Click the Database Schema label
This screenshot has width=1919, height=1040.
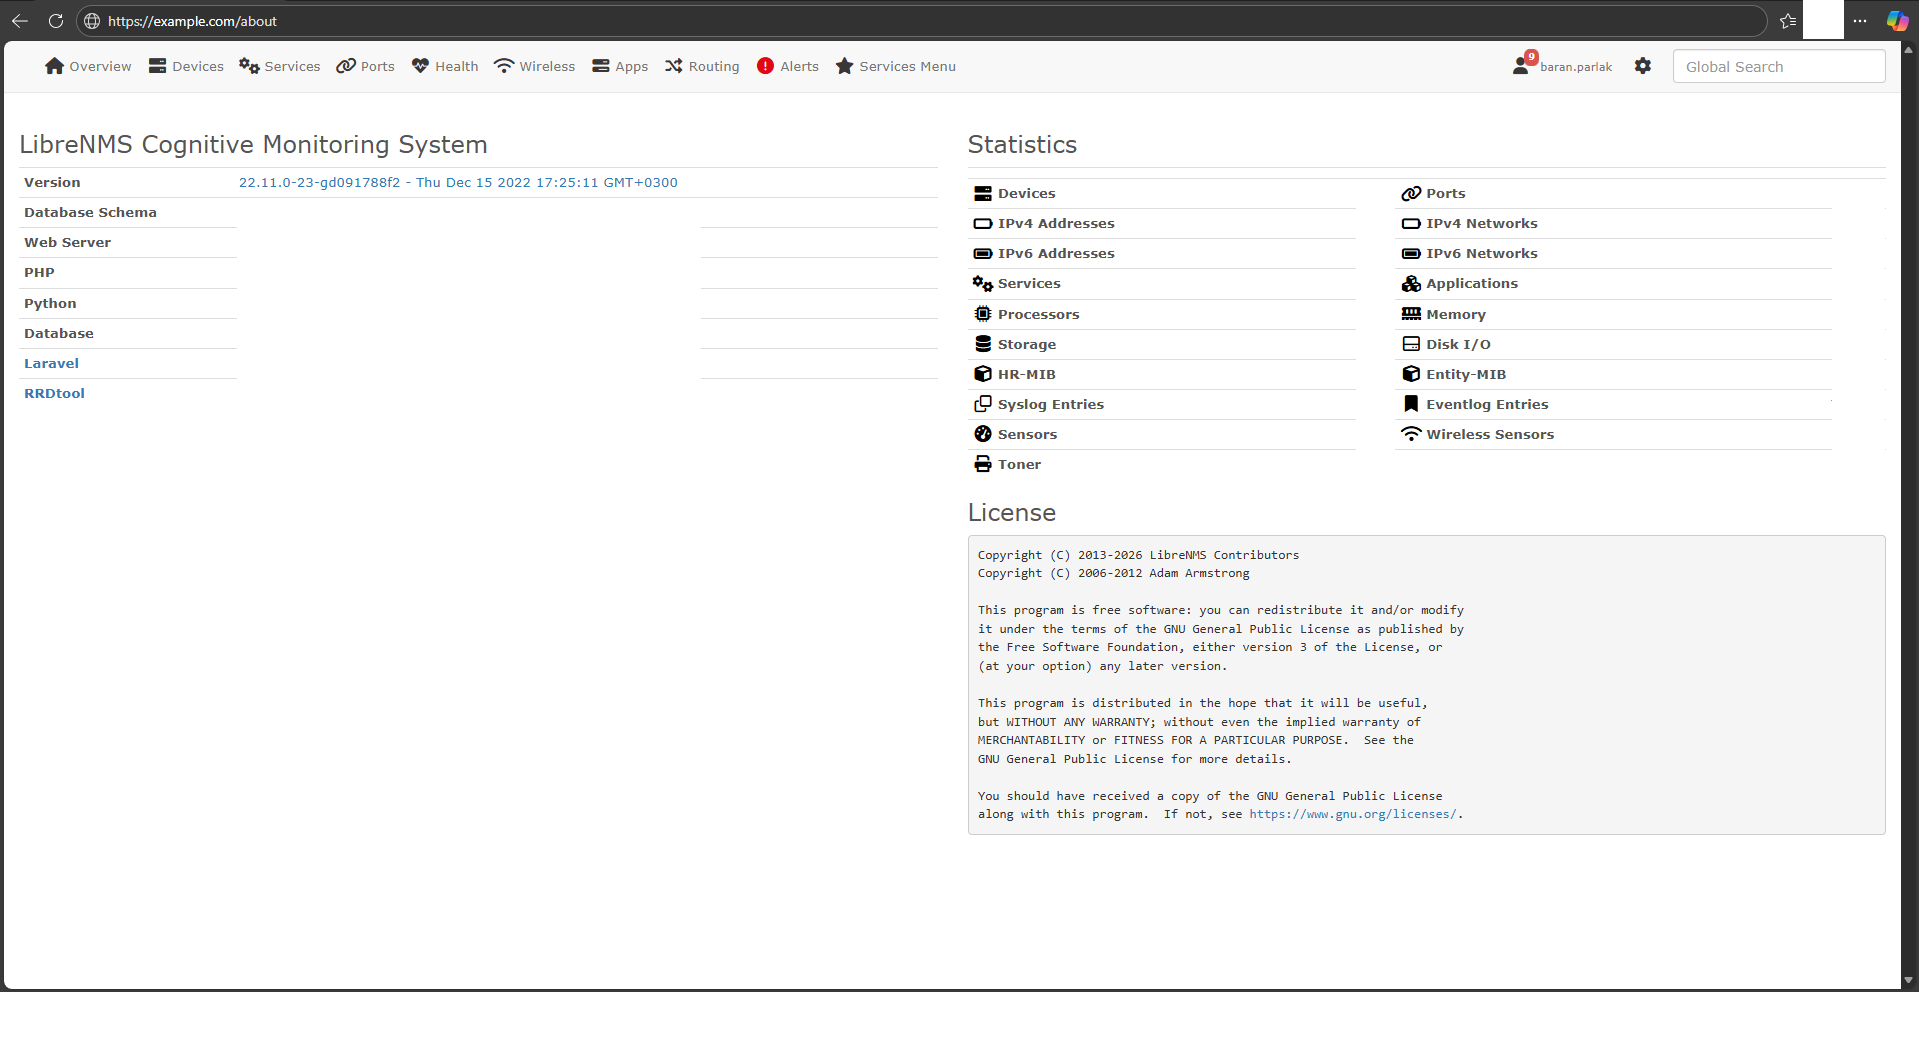point(90,213)
